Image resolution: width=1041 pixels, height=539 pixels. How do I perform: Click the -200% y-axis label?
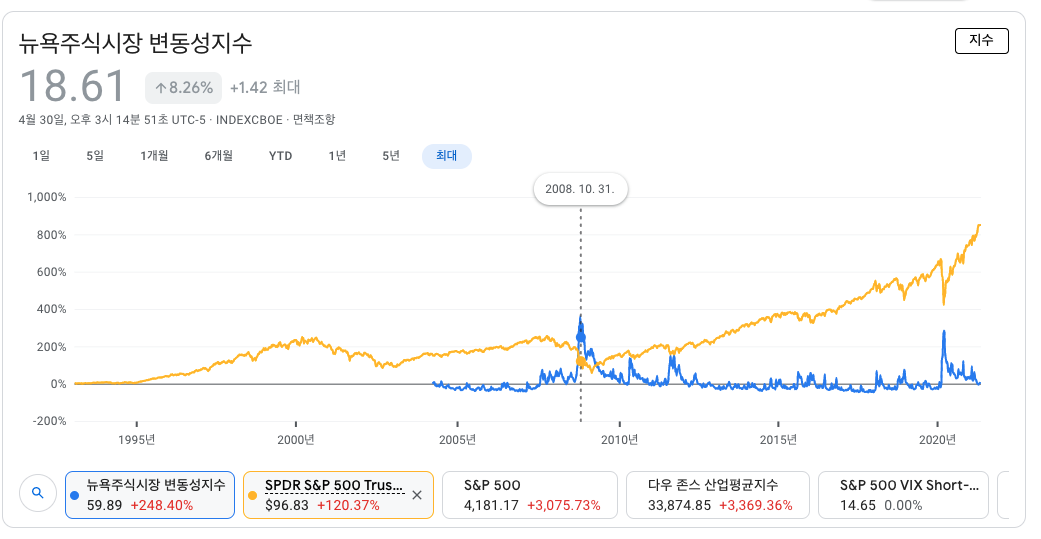(x=50, y=421)
